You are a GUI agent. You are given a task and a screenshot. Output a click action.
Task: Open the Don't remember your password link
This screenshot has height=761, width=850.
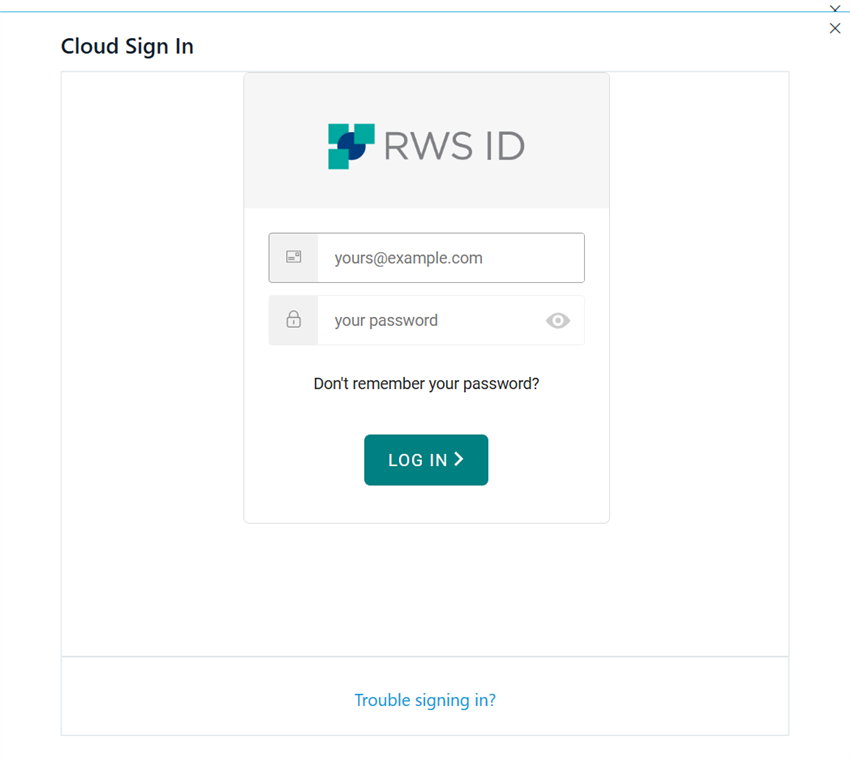pyautogui.click(x=427, y=384)
